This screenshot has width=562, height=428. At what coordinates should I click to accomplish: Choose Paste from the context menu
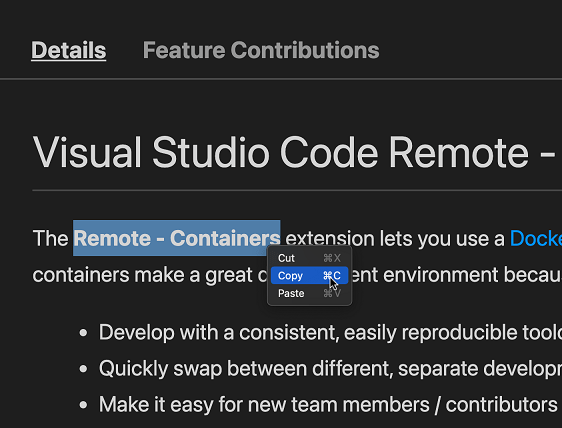pos(309,293)
